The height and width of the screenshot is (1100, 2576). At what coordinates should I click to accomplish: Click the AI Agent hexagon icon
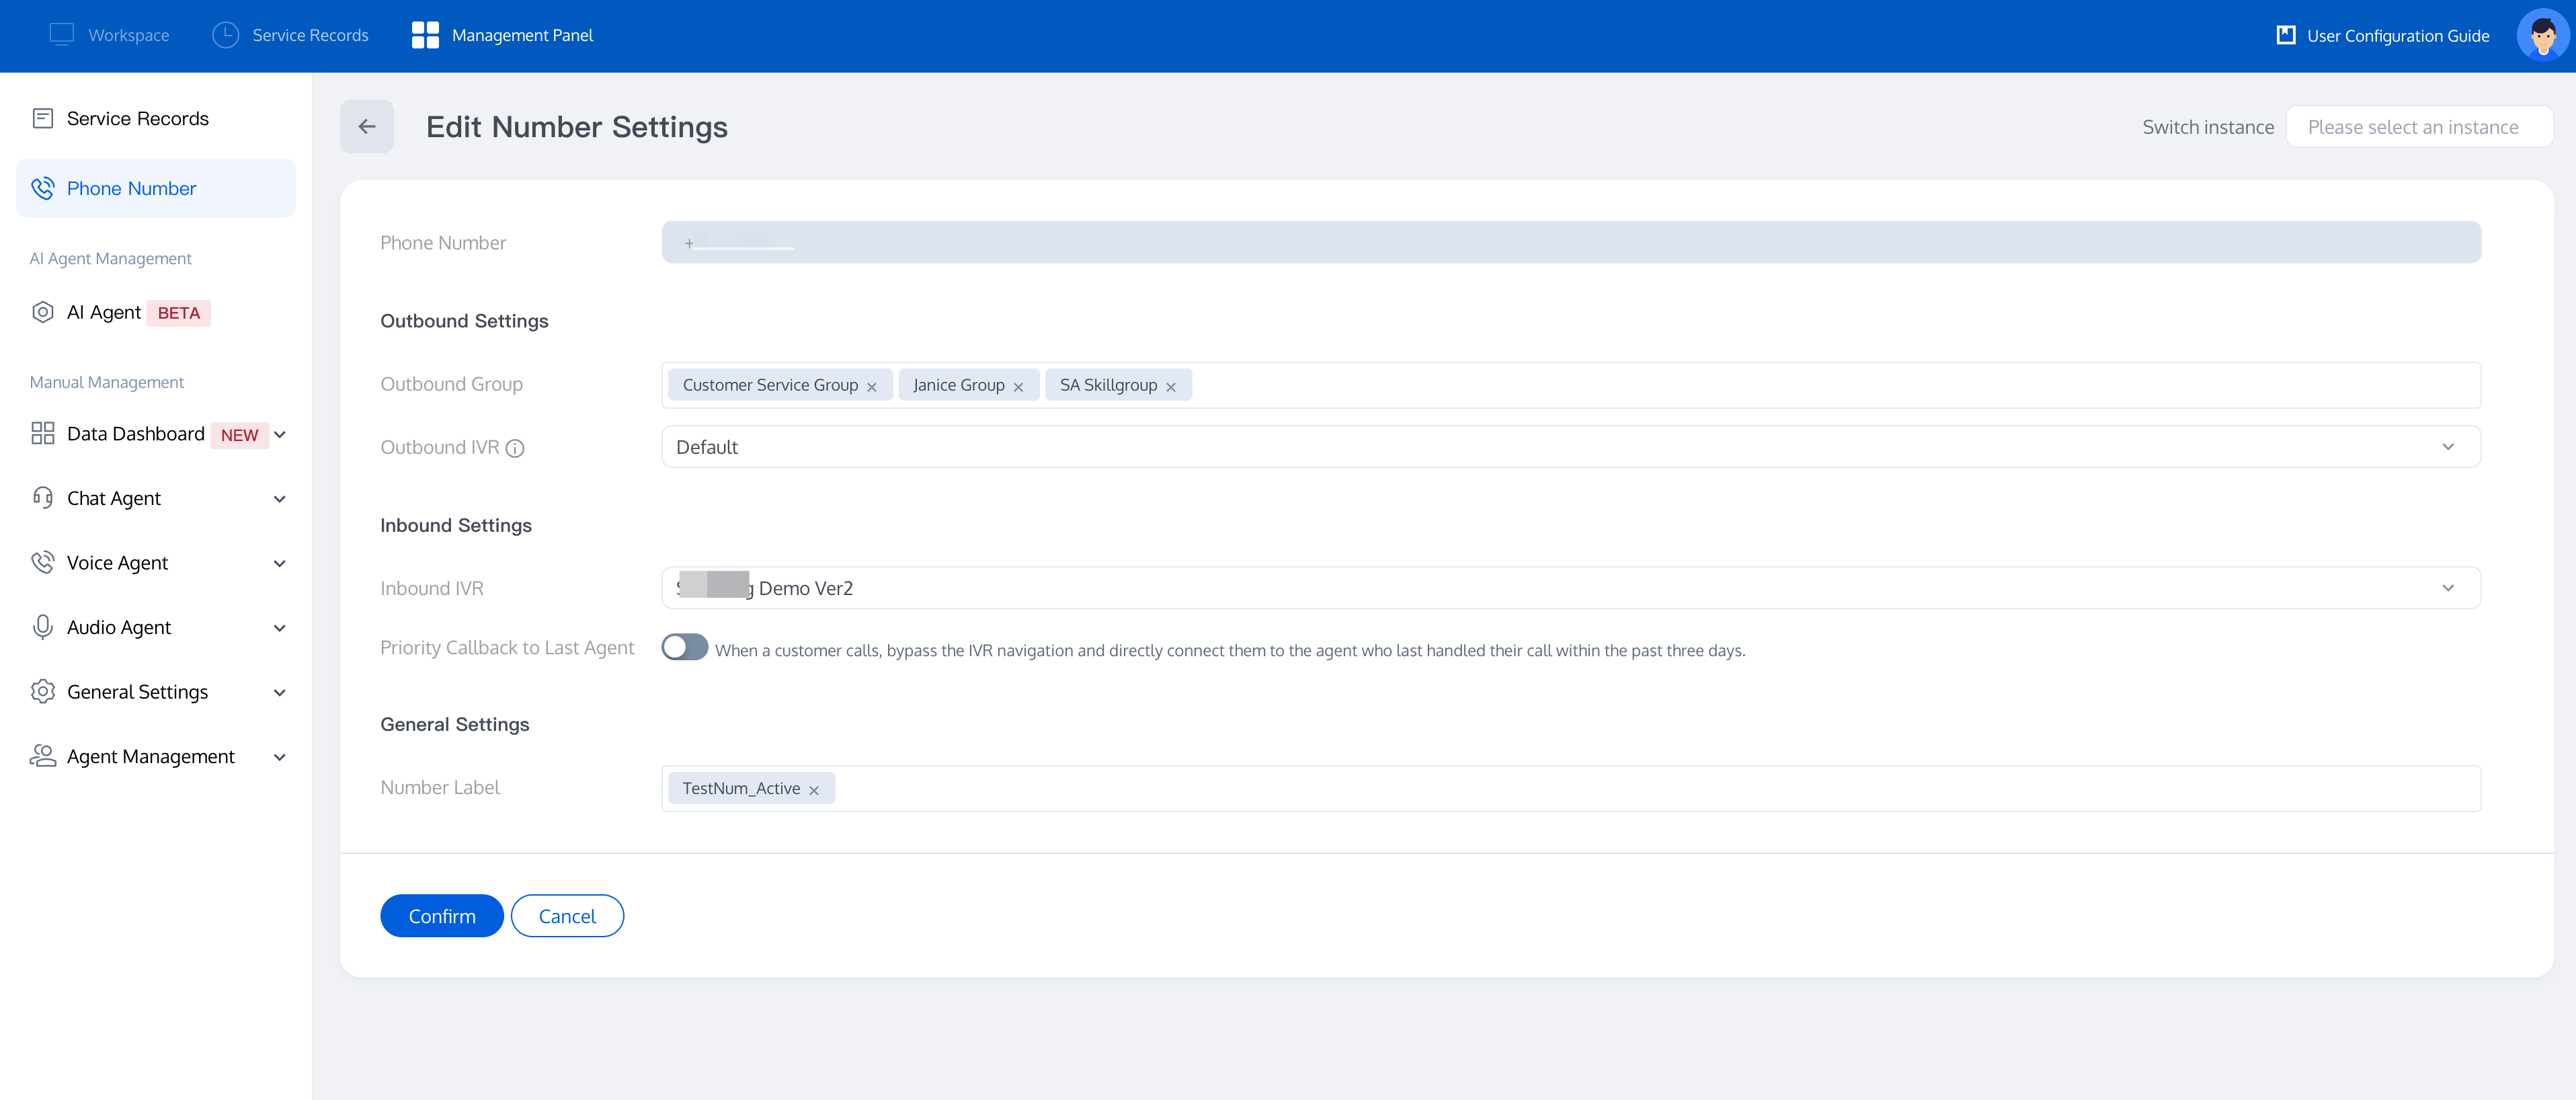pos(42,313)
